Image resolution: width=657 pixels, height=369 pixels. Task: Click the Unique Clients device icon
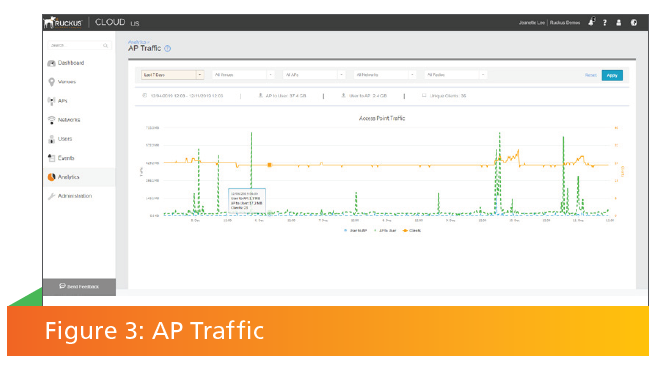point(424,95)
